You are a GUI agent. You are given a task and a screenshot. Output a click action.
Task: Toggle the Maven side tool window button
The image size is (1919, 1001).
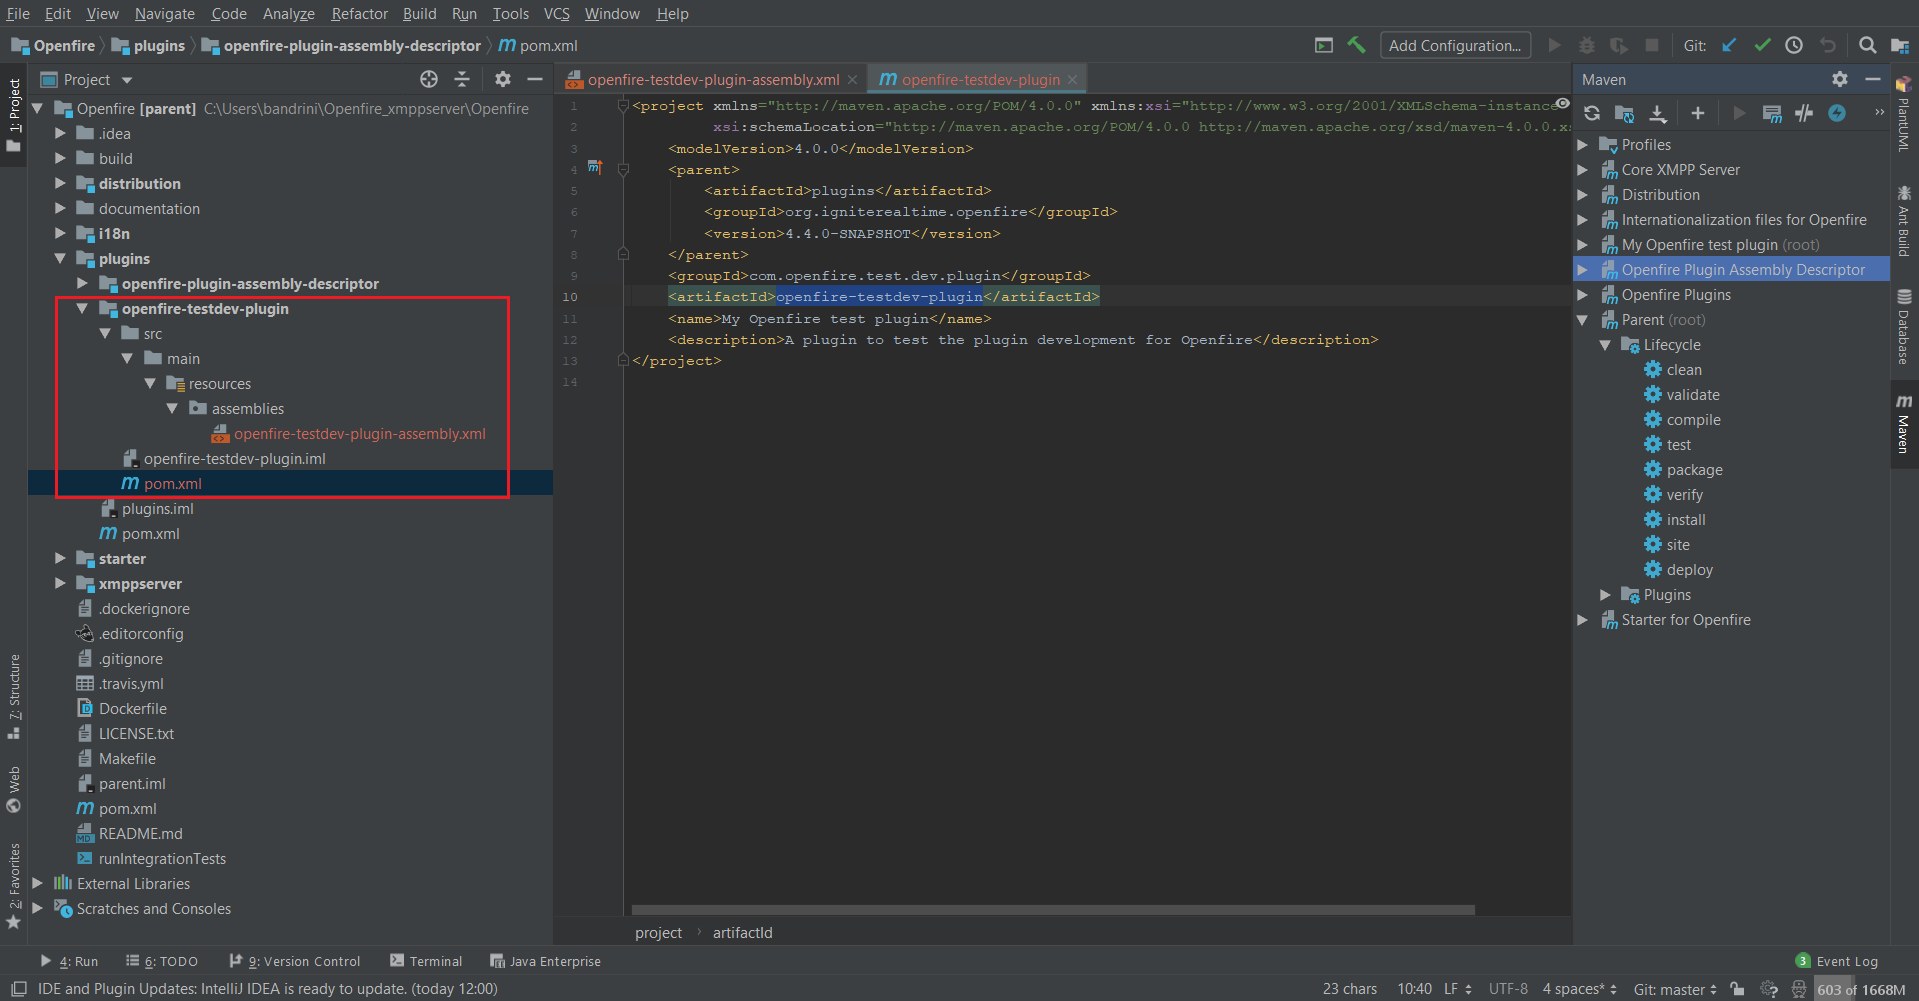coord(1904,424)
